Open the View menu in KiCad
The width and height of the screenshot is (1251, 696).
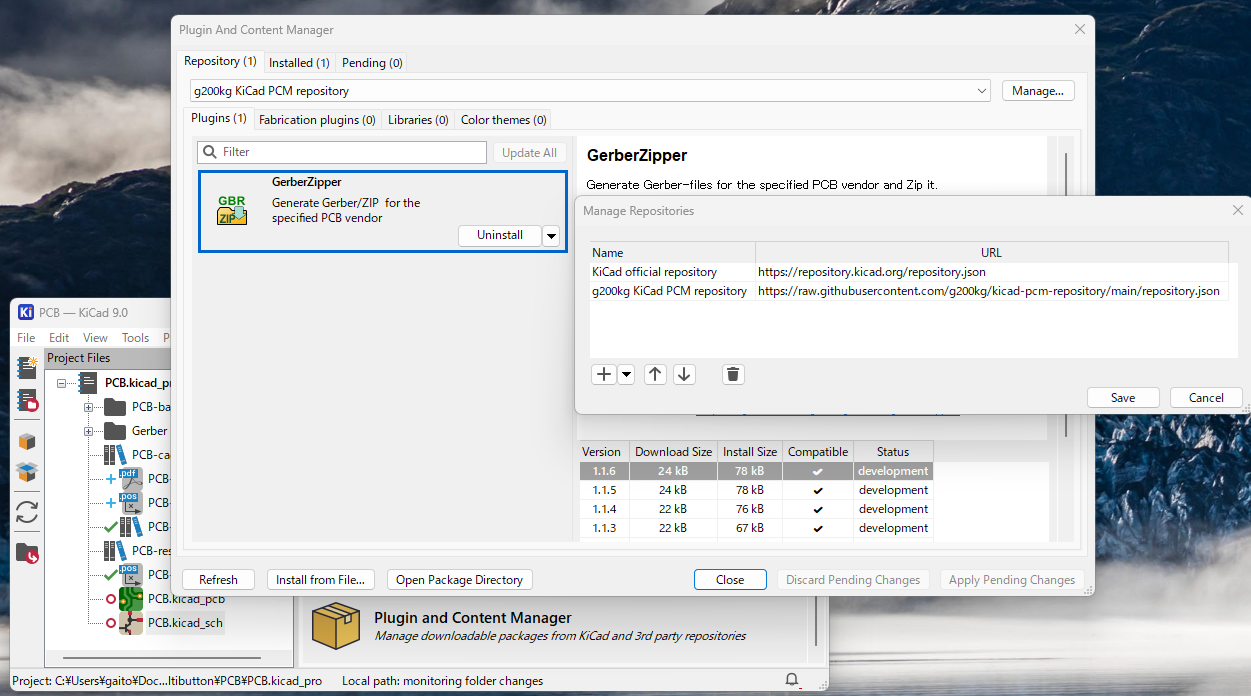pyautogui.click(x=95, y=338)
